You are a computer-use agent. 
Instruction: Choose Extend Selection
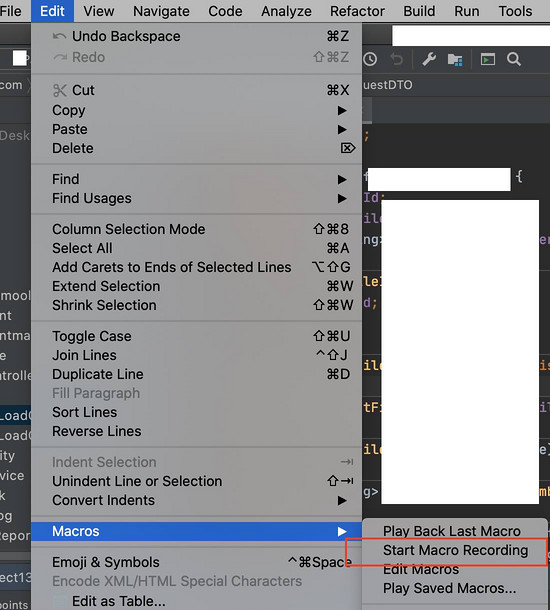point(196,286)
